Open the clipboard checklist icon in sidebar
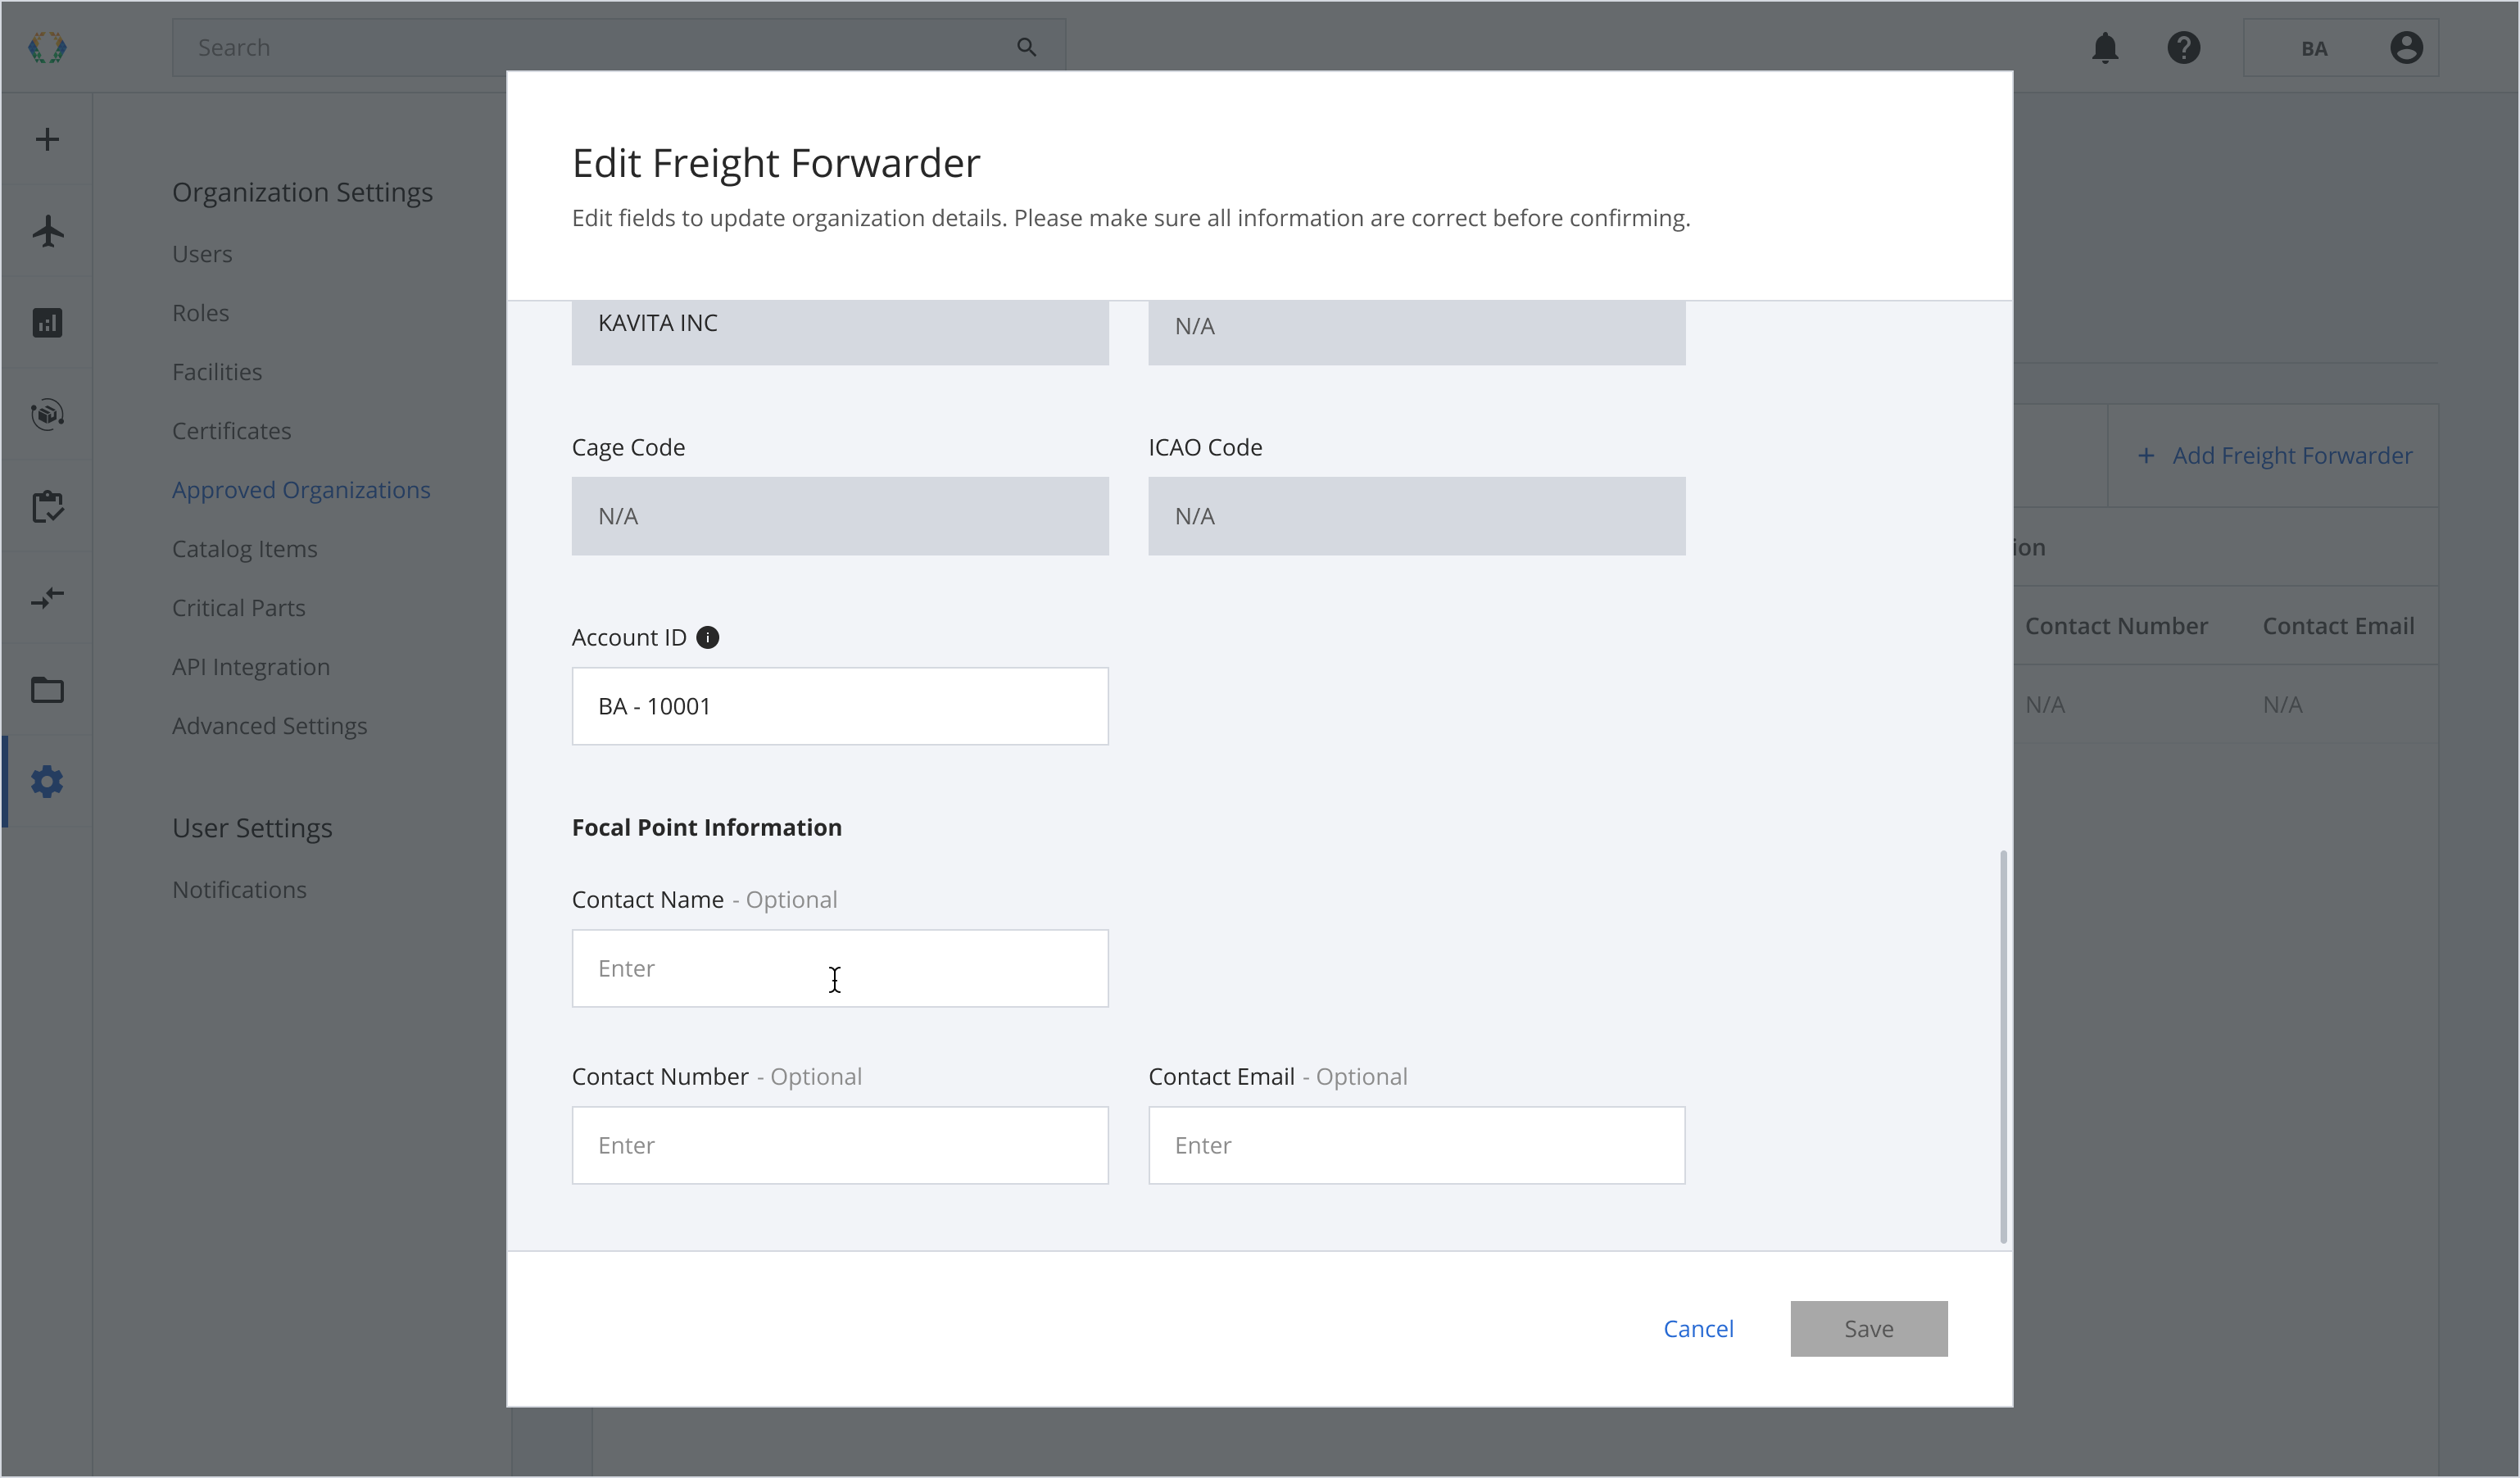Image resolution: width=2520 pixels, height=1478 pixels. (x=47, y=506)
